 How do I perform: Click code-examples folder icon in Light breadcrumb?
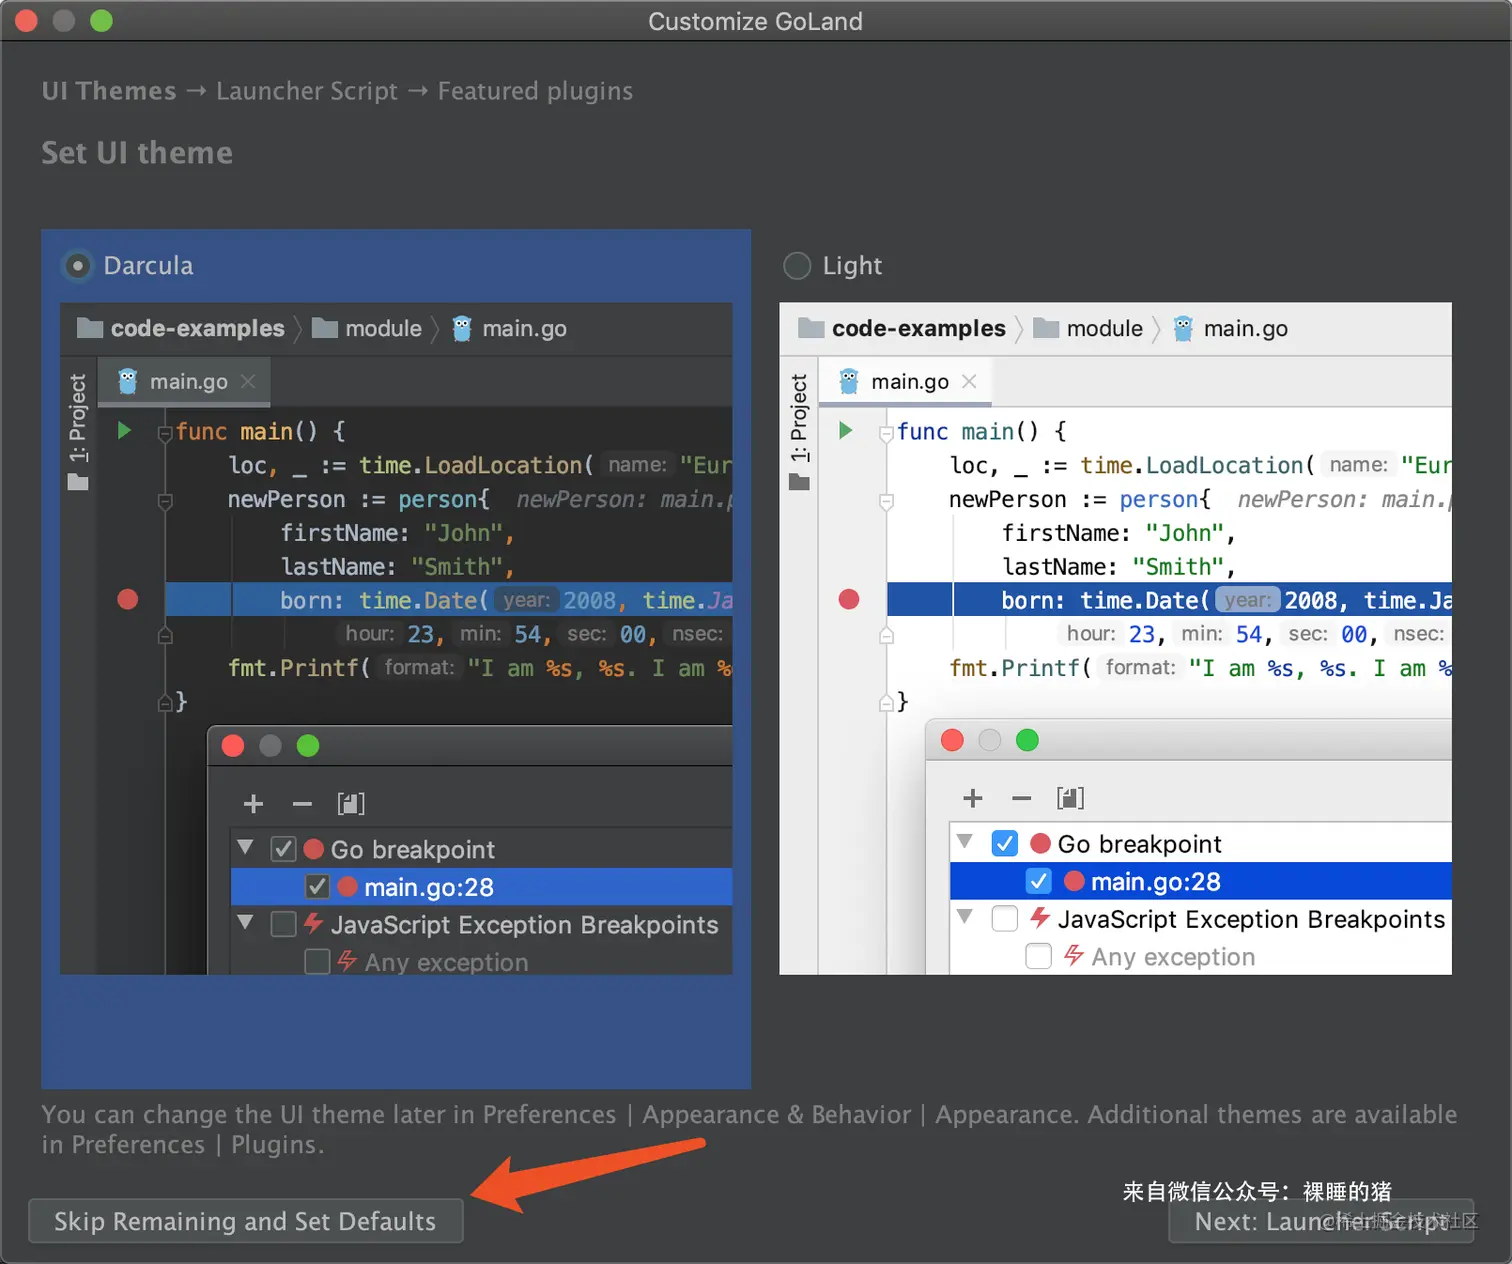(x=811, y=328)
